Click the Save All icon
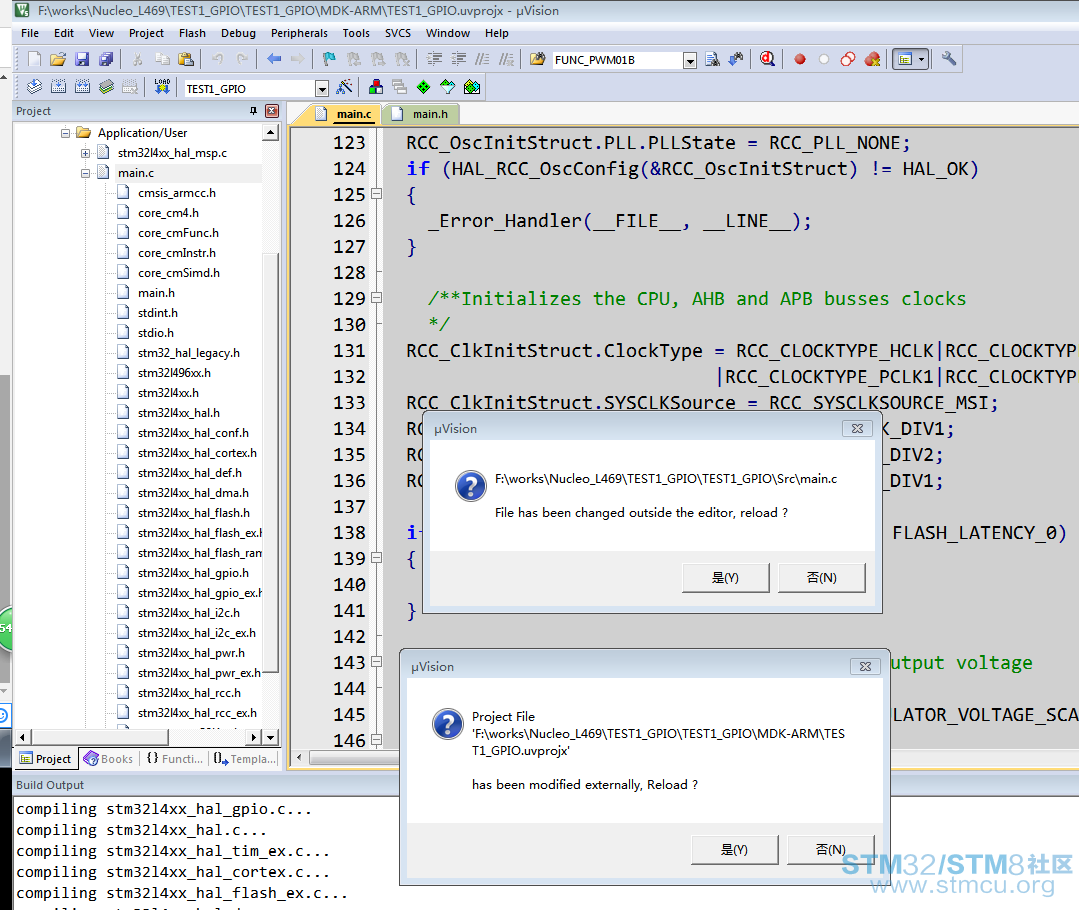Viewport: 1079px width, 910px height. pos(106,59)
